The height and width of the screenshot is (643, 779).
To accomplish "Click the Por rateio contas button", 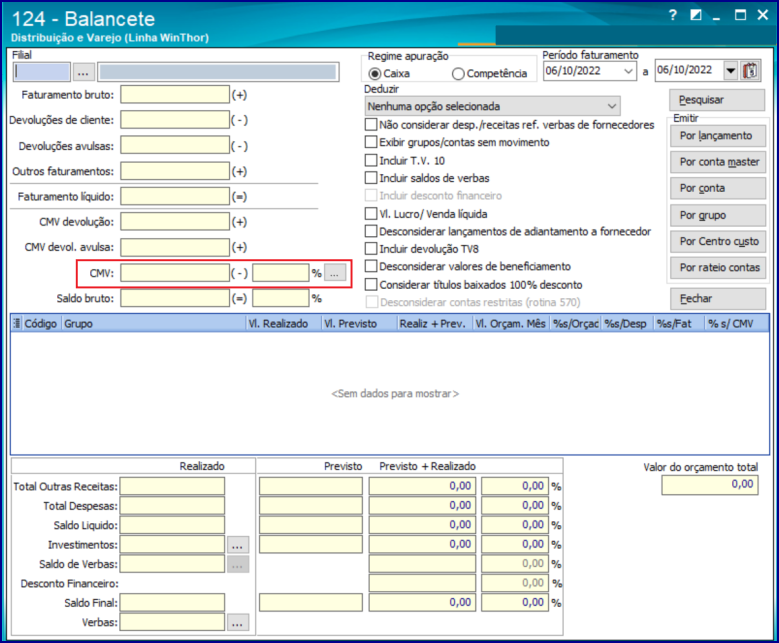I will (x=718, y=267).
